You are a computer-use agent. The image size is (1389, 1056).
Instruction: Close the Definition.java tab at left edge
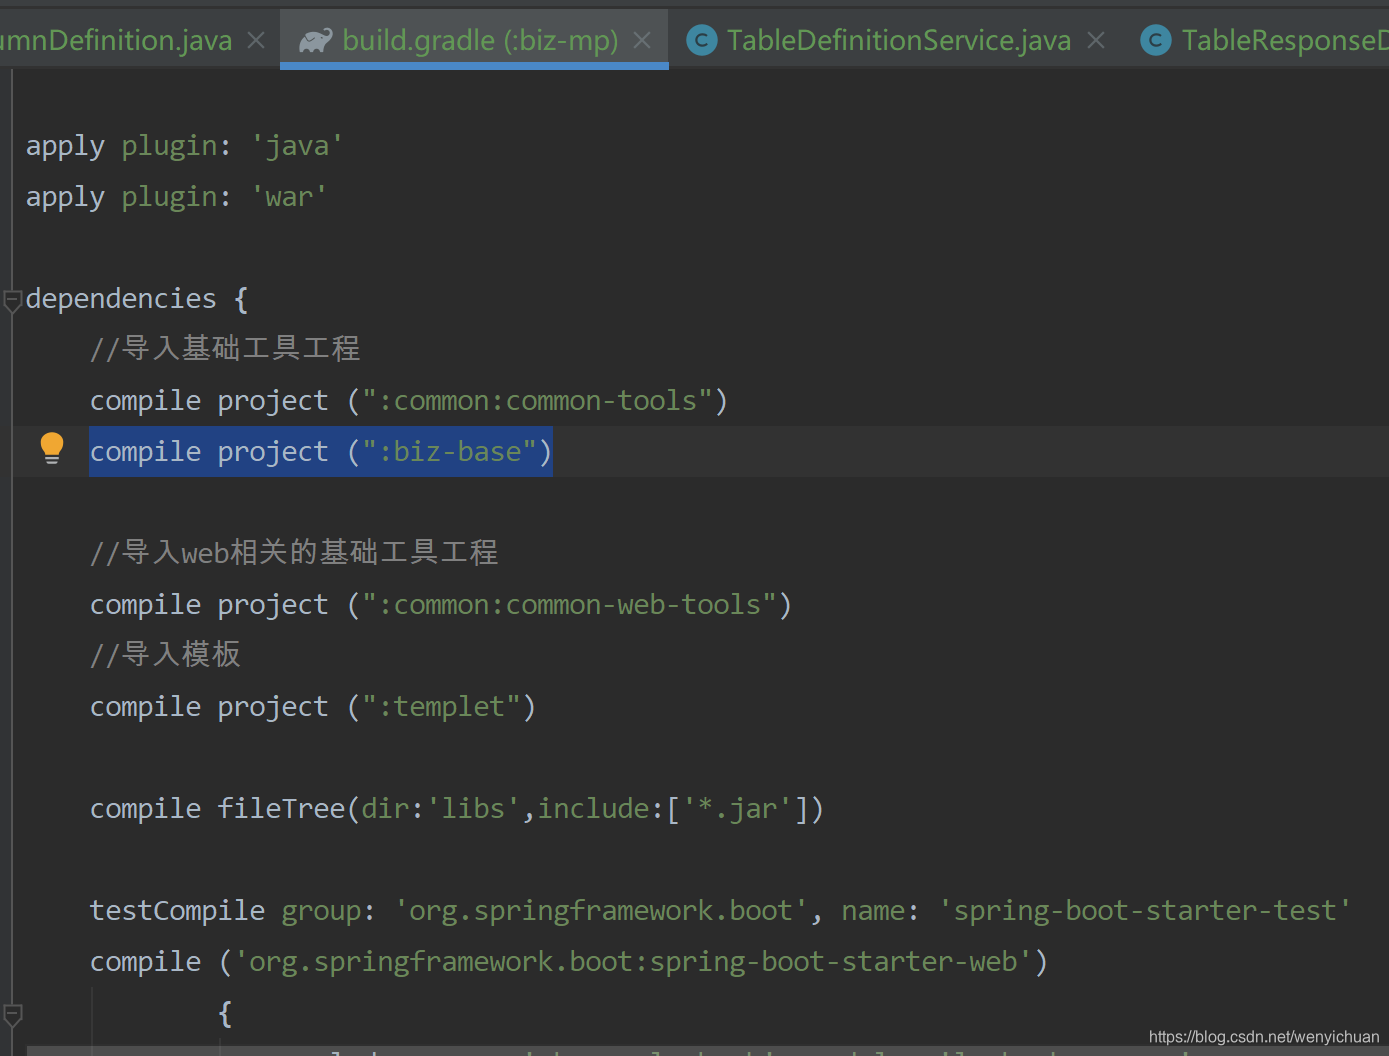pyautogui.click(x=256, y=40)
